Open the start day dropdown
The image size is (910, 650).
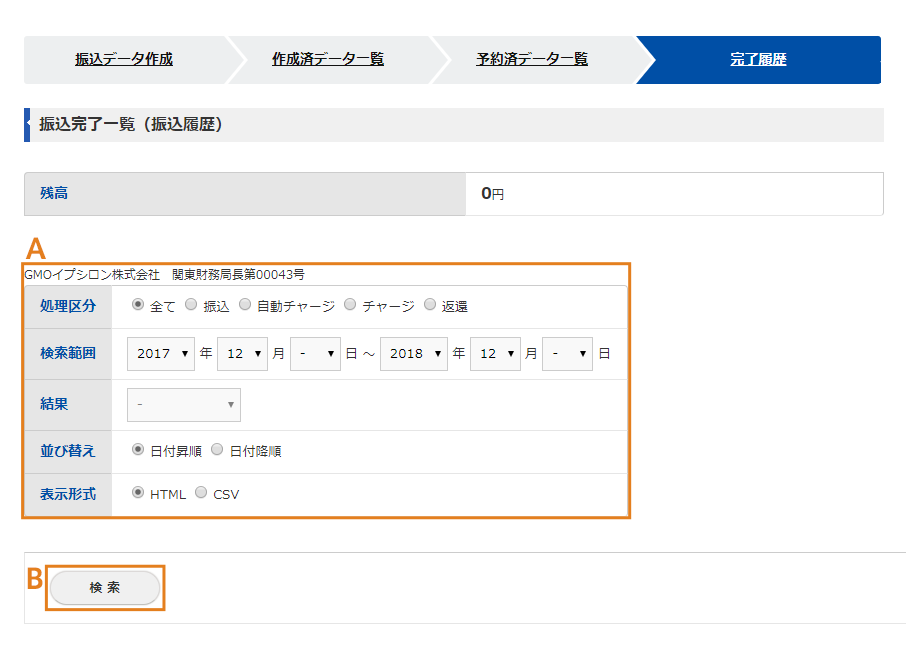click(315, 354)
